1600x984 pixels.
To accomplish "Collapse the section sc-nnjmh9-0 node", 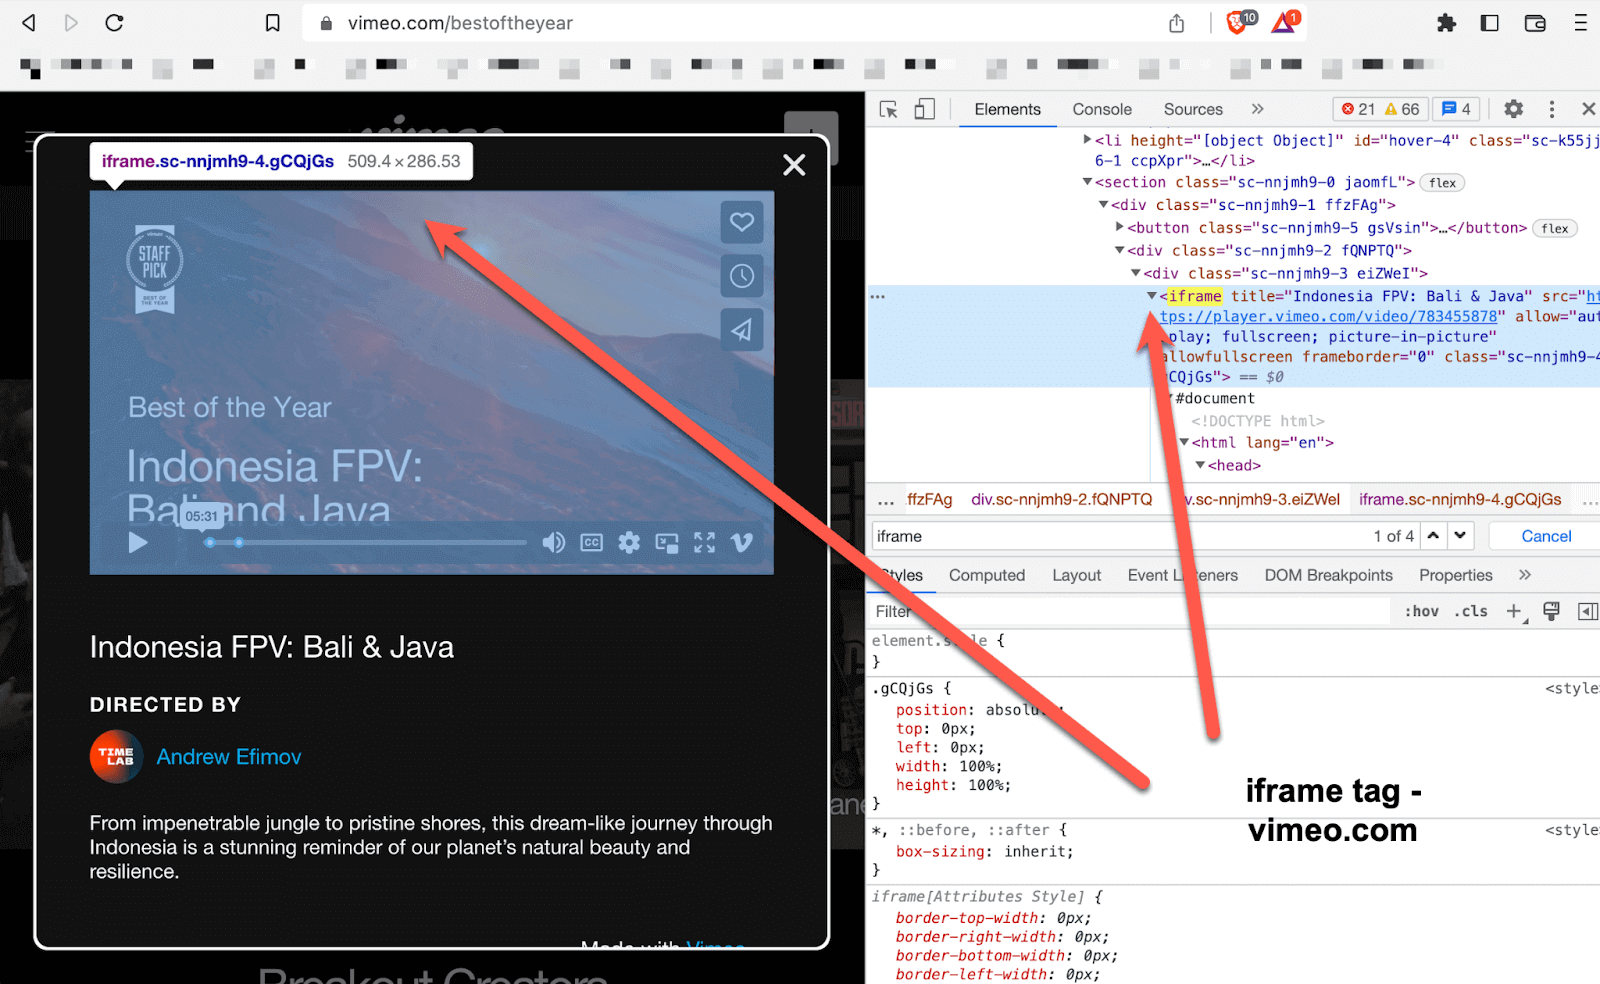I will click(1088, 182).
